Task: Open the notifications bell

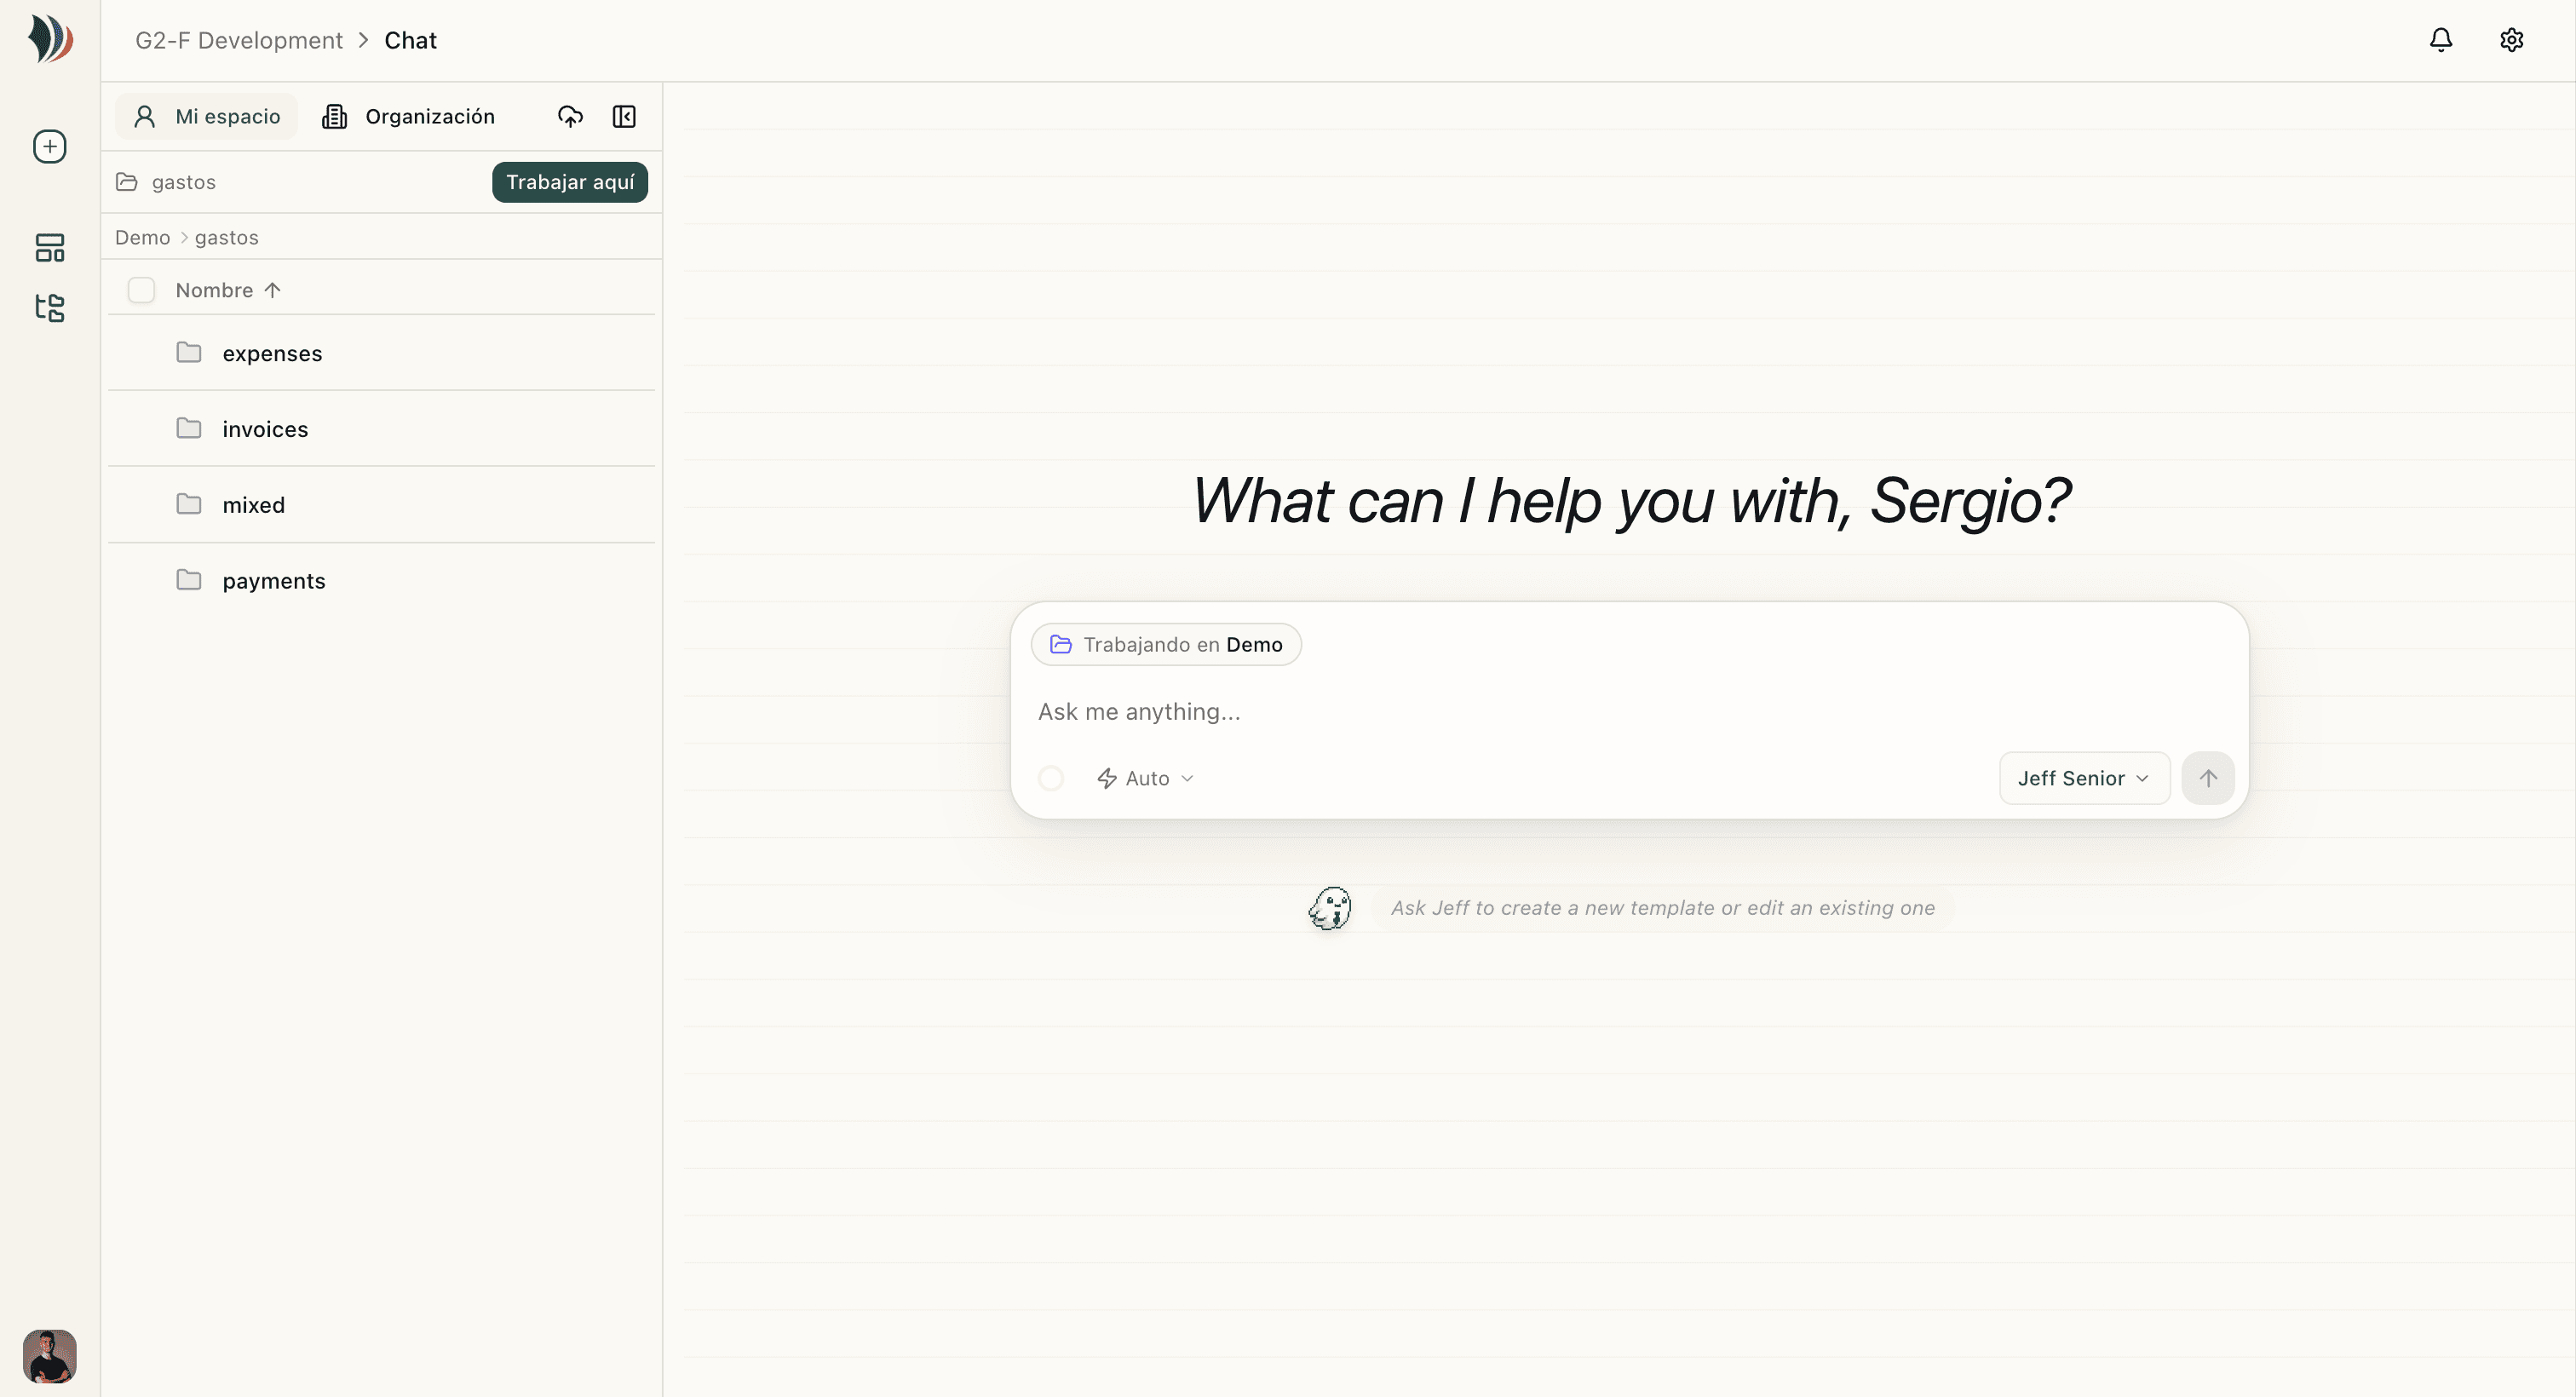Action: [x=2441, y=40]
